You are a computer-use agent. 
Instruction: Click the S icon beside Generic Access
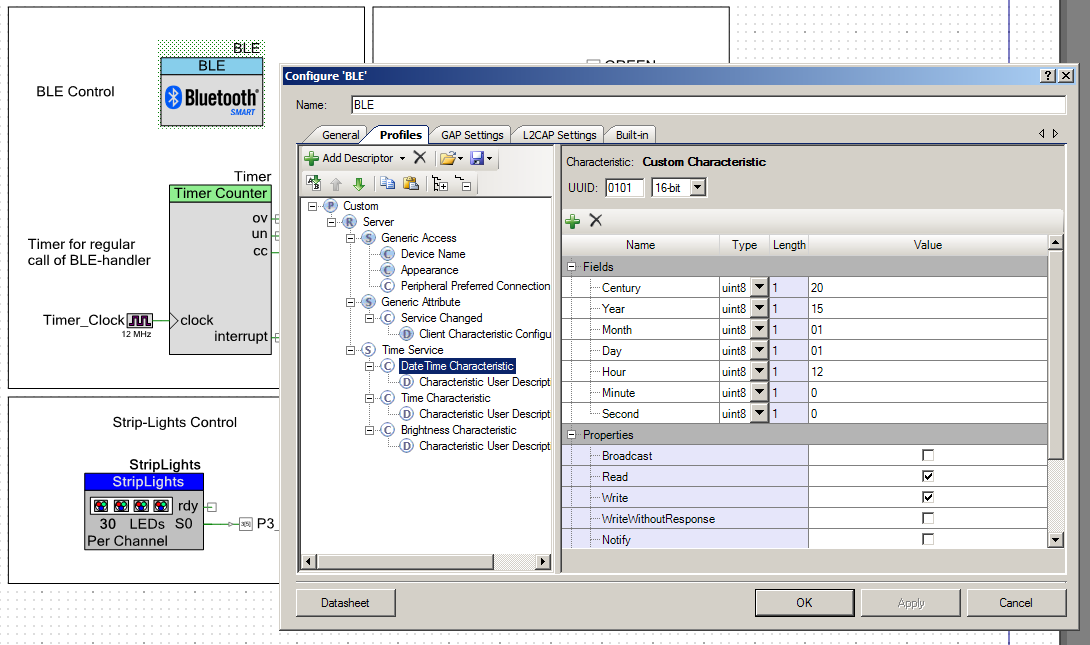tap(368, 238)
